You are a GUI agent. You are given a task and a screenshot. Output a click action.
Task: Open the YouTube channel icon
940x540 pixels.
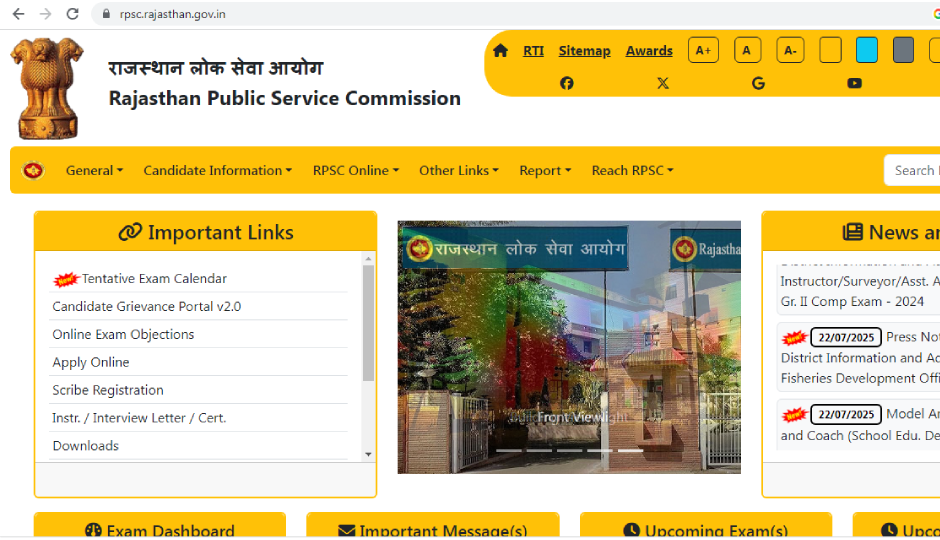pos(854,83)
